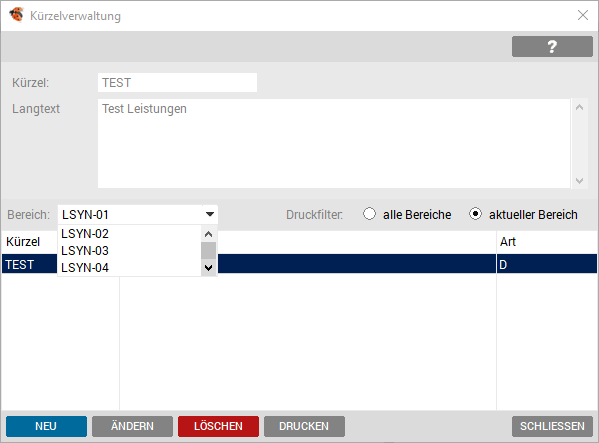Click the dropdown list scroll-up arrow
The image size is (599, 443).
[208, 234]
